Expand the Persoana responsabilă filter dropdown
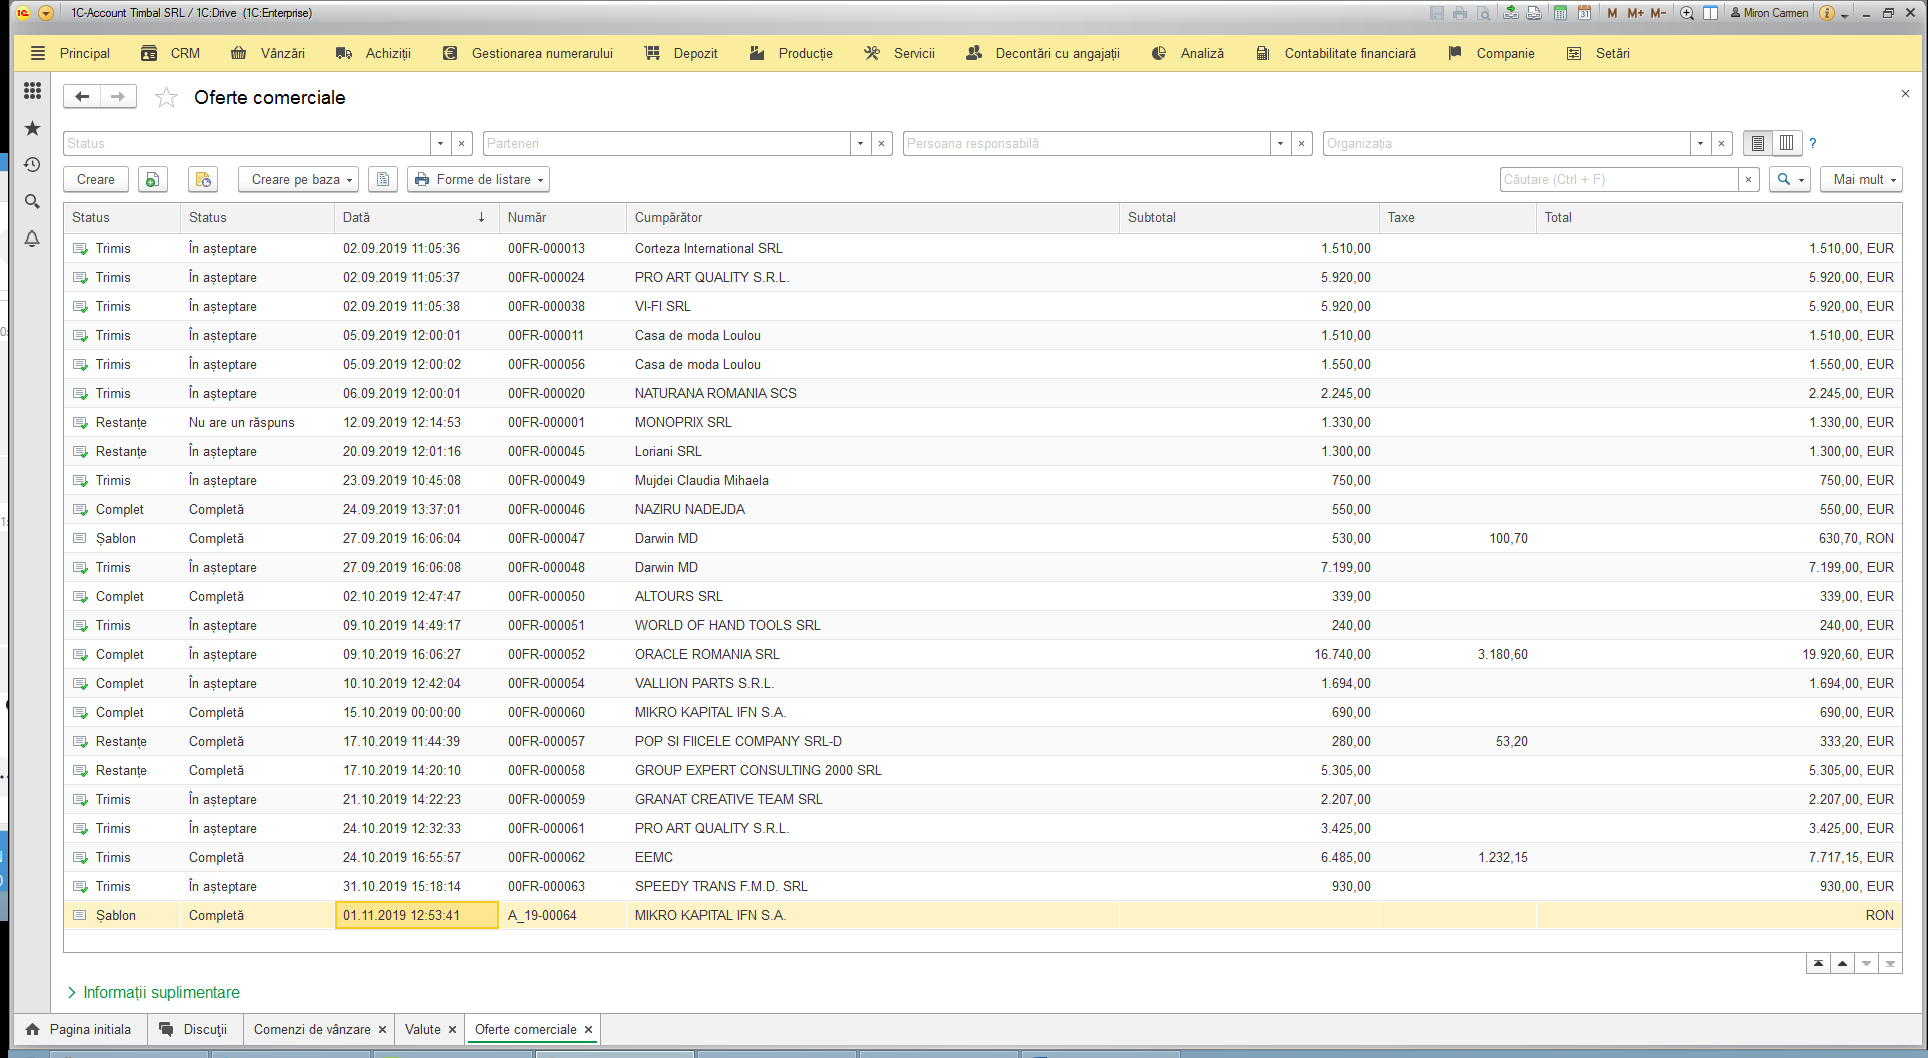The width and height of the screenshot is (1928, 1058). click(1280, 143)
